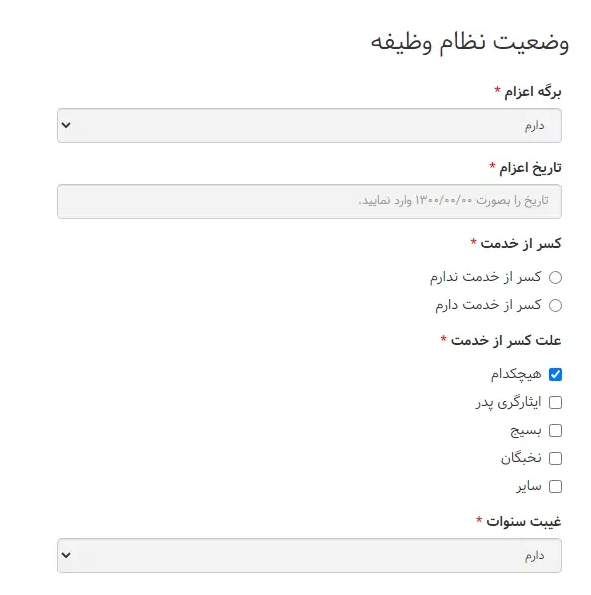
Task: Click the غیبت سنوات field label
Action: point(523,522)
